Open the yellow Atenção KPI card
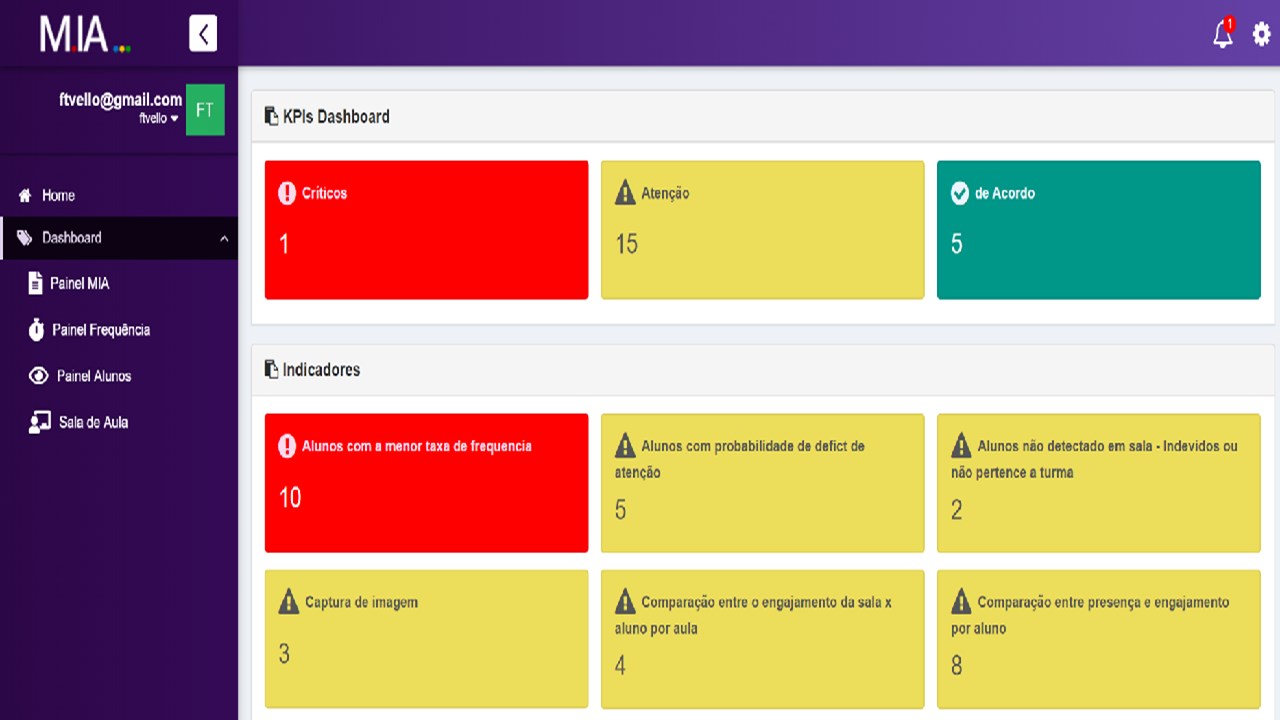Image resolution: width=1280 pixels, height=720 pixels. [x=762, y=230]
